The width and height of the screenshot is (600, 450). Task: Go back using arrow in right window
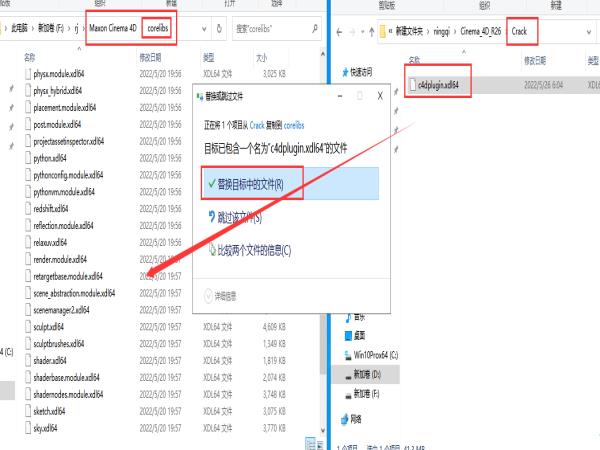click(339, 32)
